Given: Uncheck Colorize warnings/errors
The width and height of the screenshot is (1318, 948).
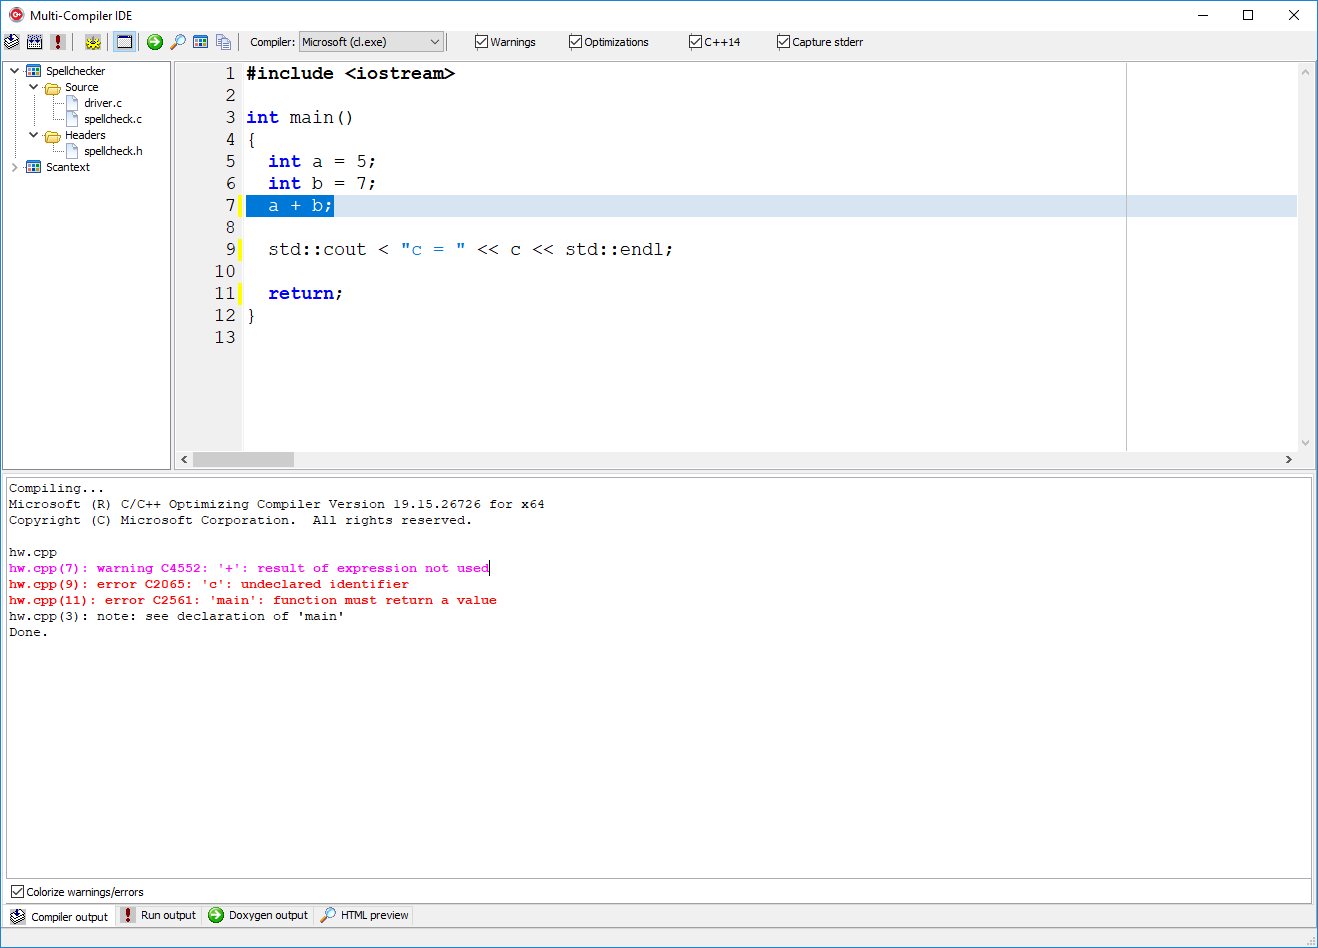Looking at the screenshot, I should point(17,892).
